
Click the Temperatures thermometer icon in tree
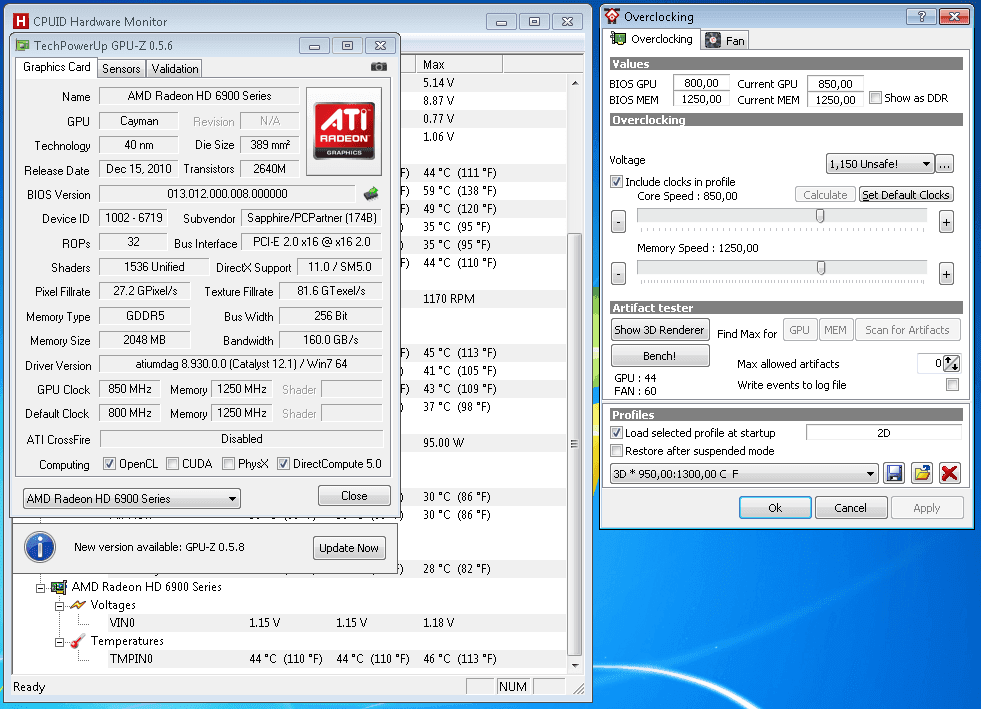tap(78, 641)
